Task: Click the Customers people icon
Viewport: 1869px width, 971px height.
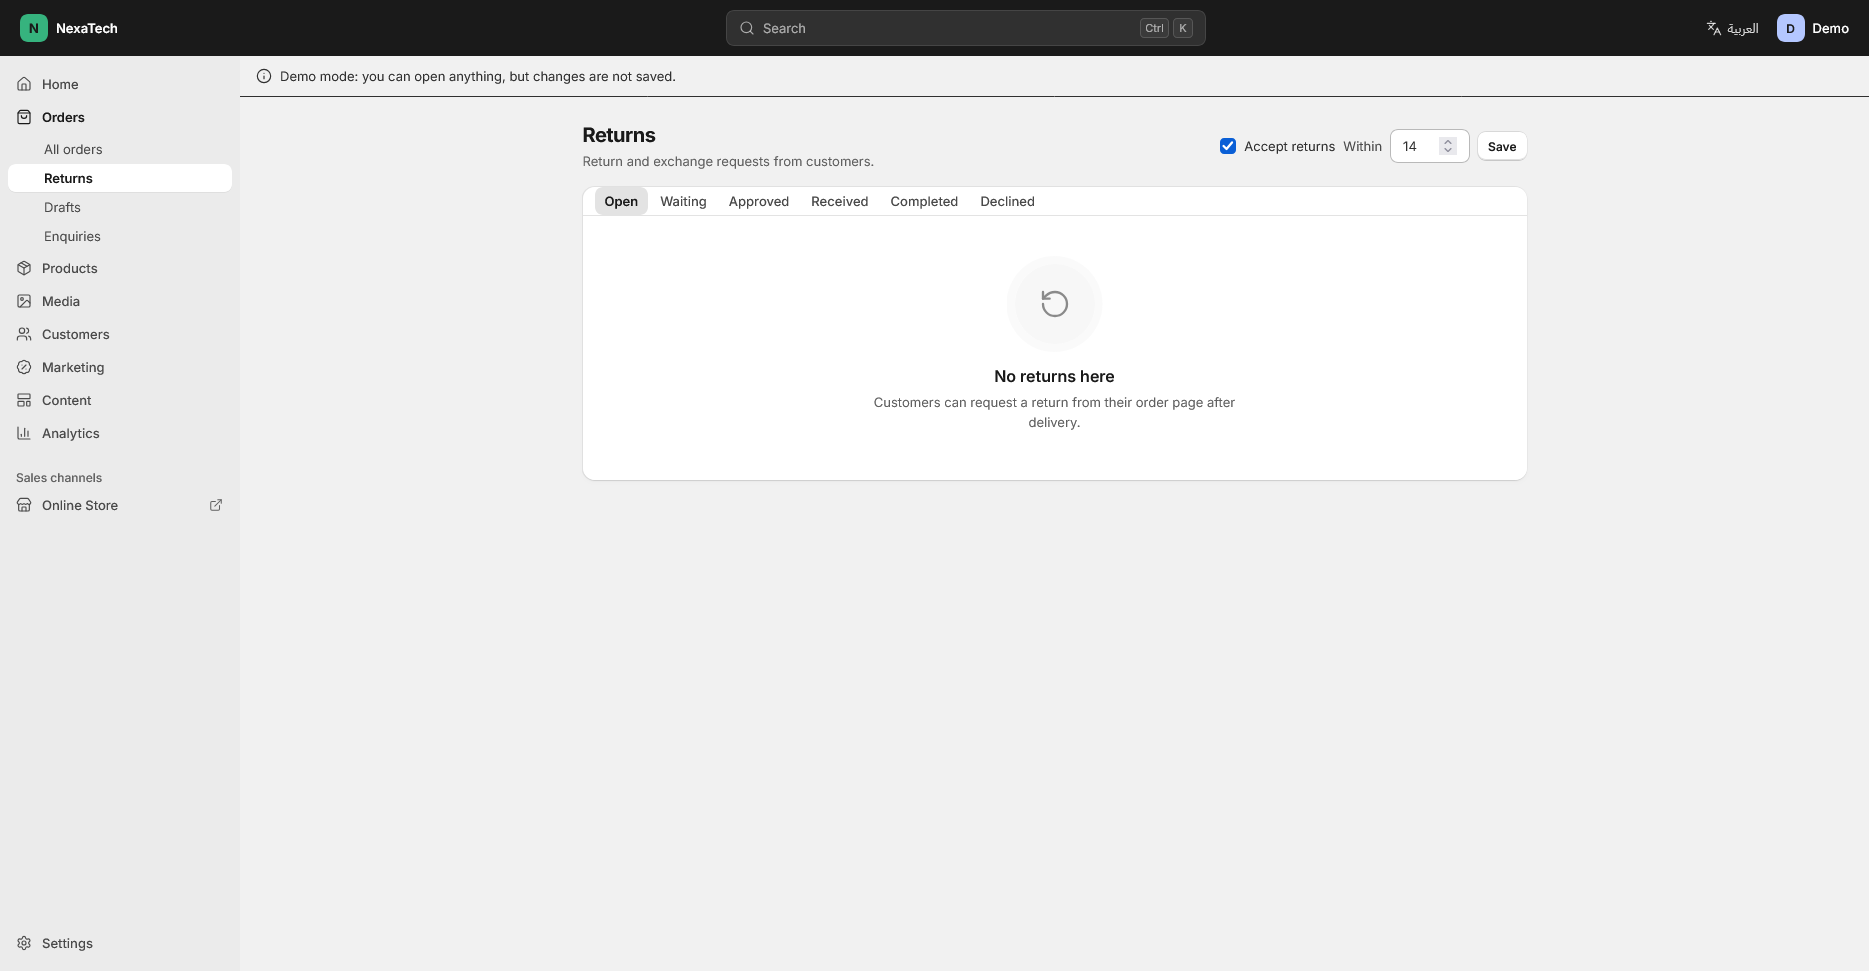Action: [x=24, y=334]
